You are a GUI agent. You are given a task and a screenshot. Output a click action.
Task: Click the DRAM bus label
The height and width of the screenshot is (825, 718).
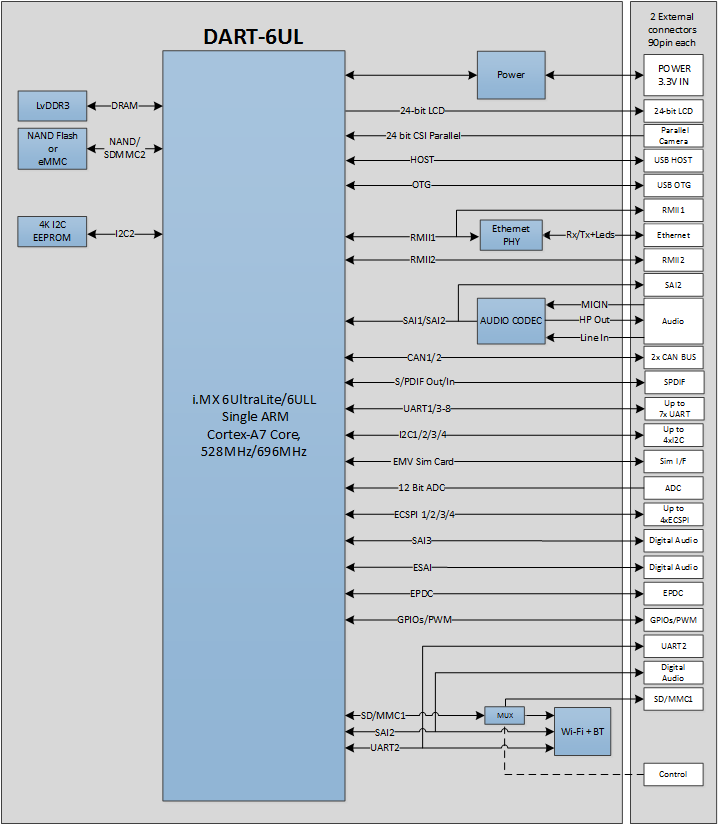125,106
